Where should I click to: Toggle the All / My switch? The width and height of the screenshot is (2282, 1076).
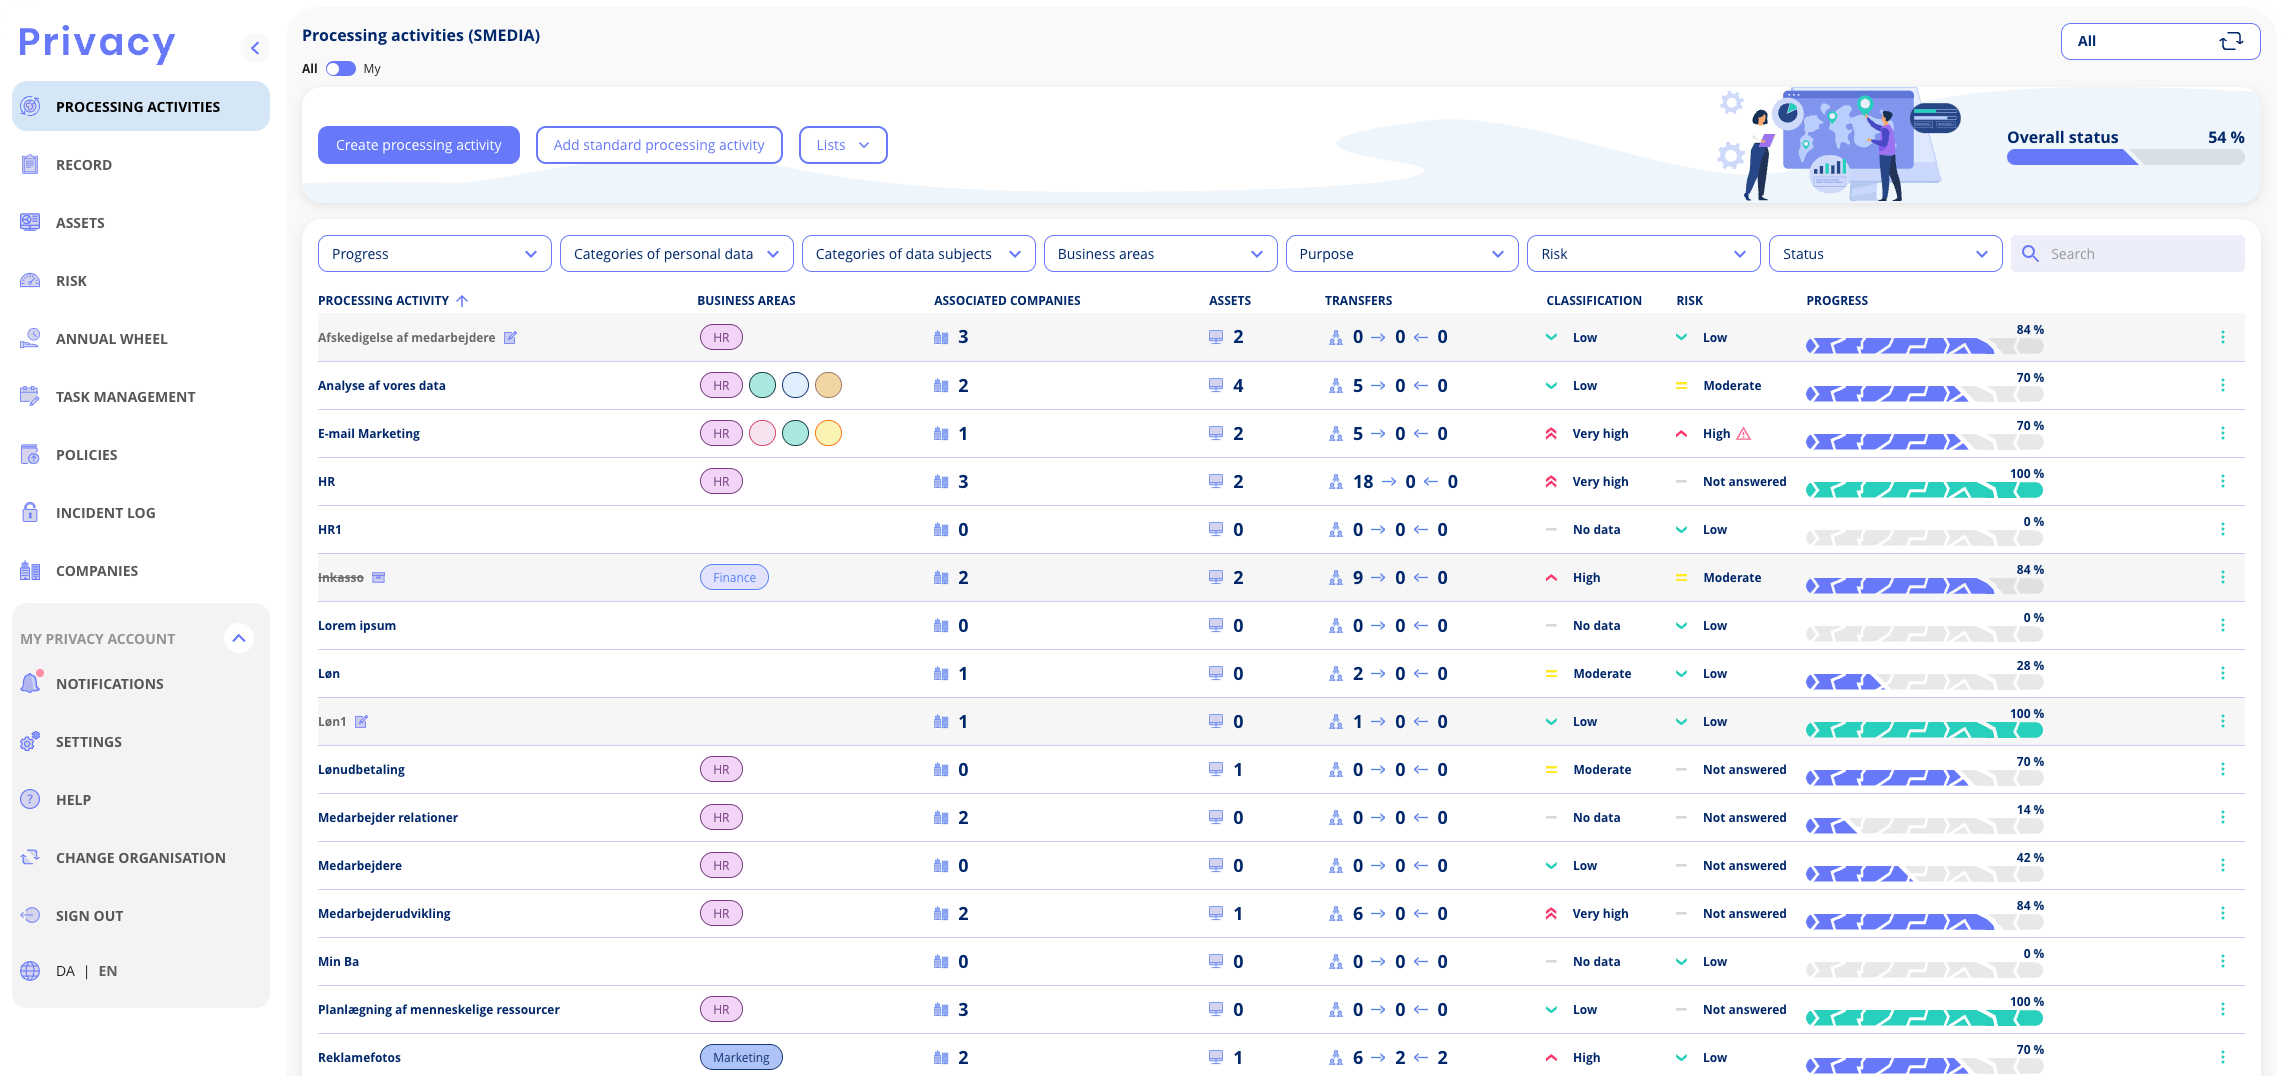[341, 69]
